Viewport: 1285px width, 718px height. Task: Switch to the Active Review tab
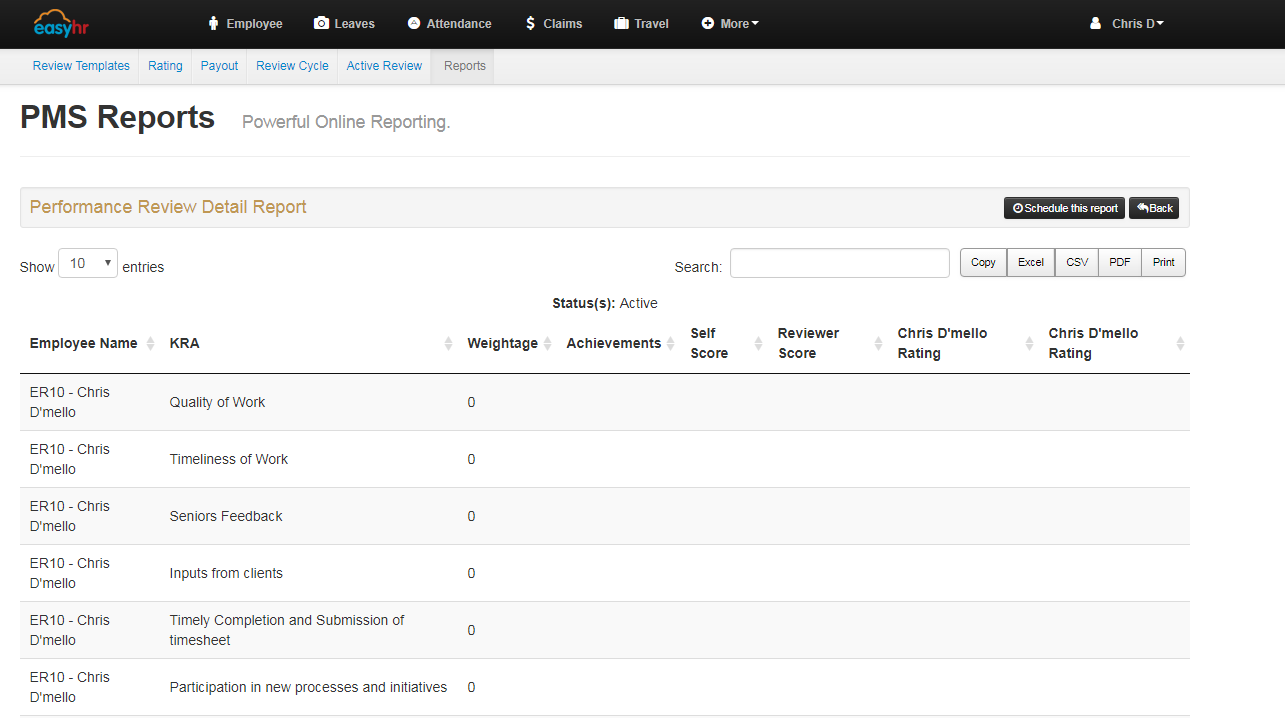point(384,66)
